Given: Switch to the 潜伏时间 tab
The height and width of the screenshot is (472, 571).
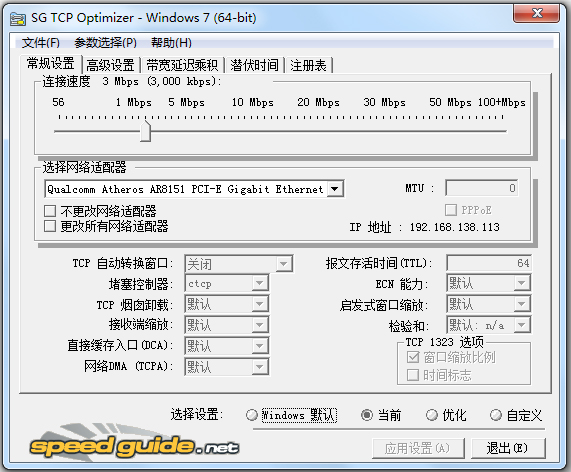Looking at the screenshot, I should [x=254, y=66].
